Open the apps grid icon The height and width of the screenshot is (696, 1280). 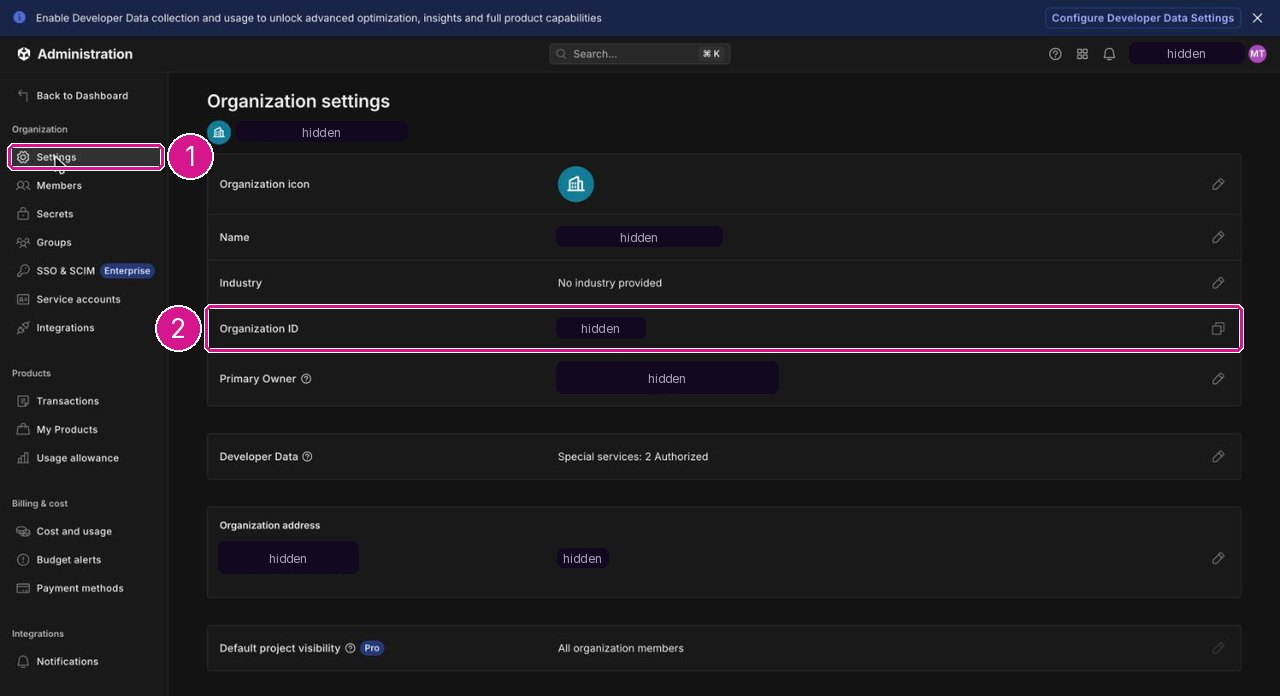1082,54
